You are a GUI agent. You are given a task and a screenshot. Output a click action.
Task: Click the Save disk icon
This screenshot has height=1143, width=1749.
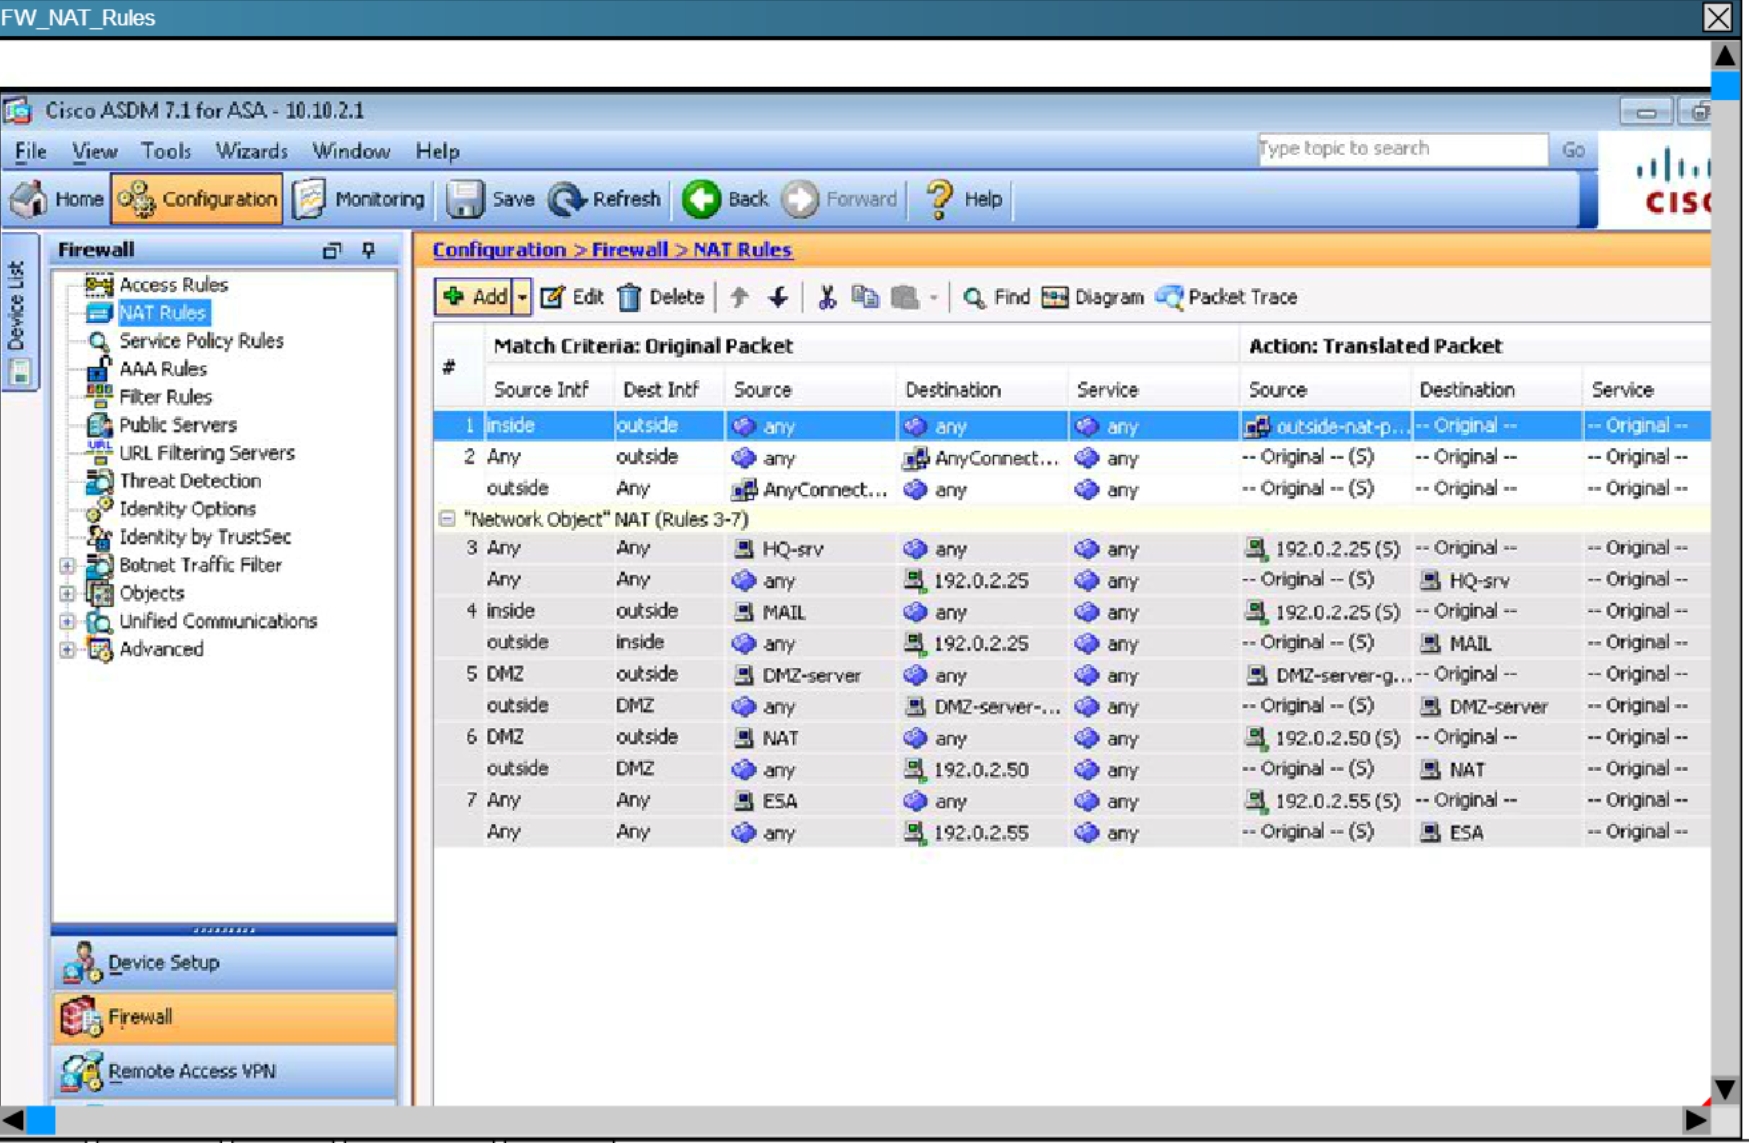[465, 199]
